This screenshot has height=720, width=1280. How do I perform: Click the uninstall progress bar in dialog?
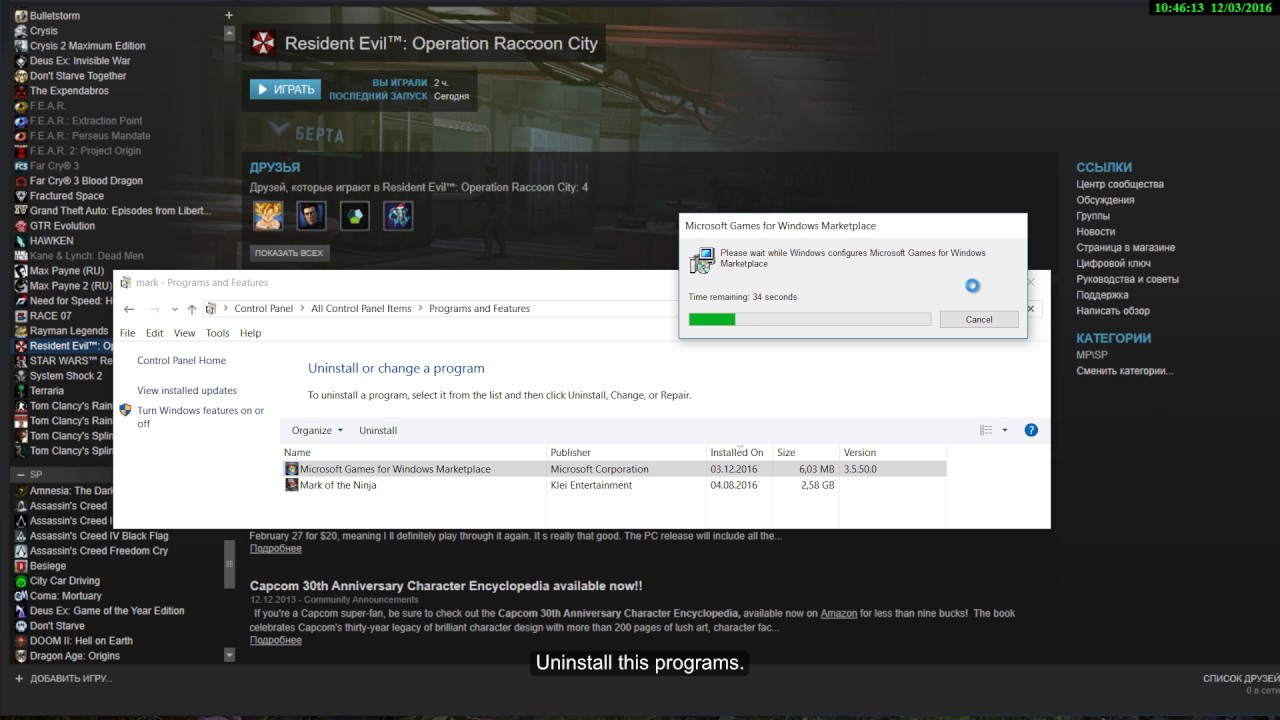810,319
